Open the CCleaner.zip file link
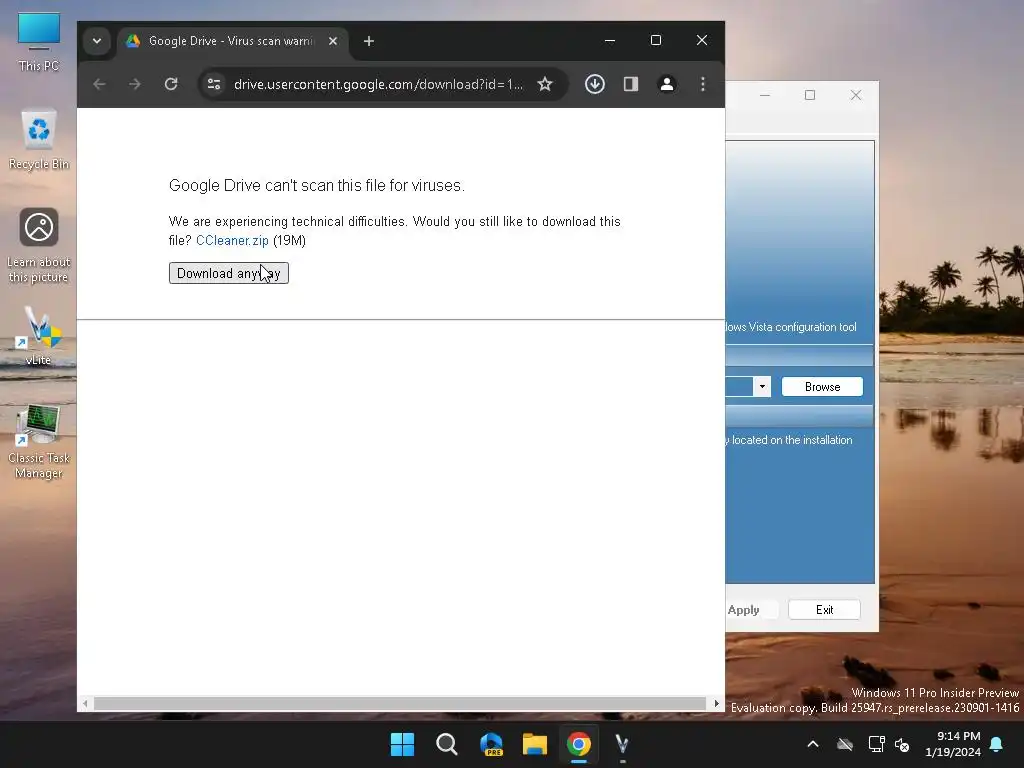1024x768 pixels. [x=232, y=240]
